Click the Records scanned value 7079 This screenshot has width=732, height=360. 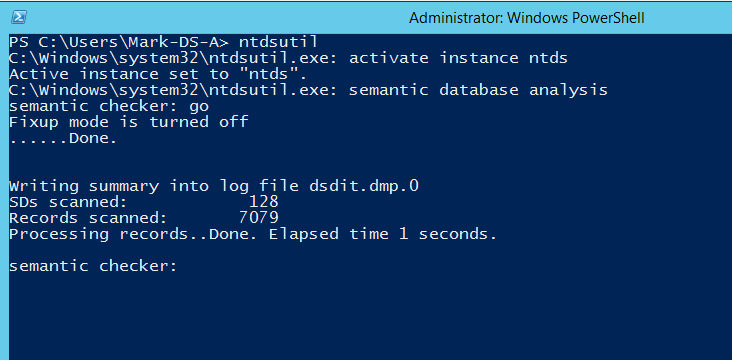(x=259, y=218)
